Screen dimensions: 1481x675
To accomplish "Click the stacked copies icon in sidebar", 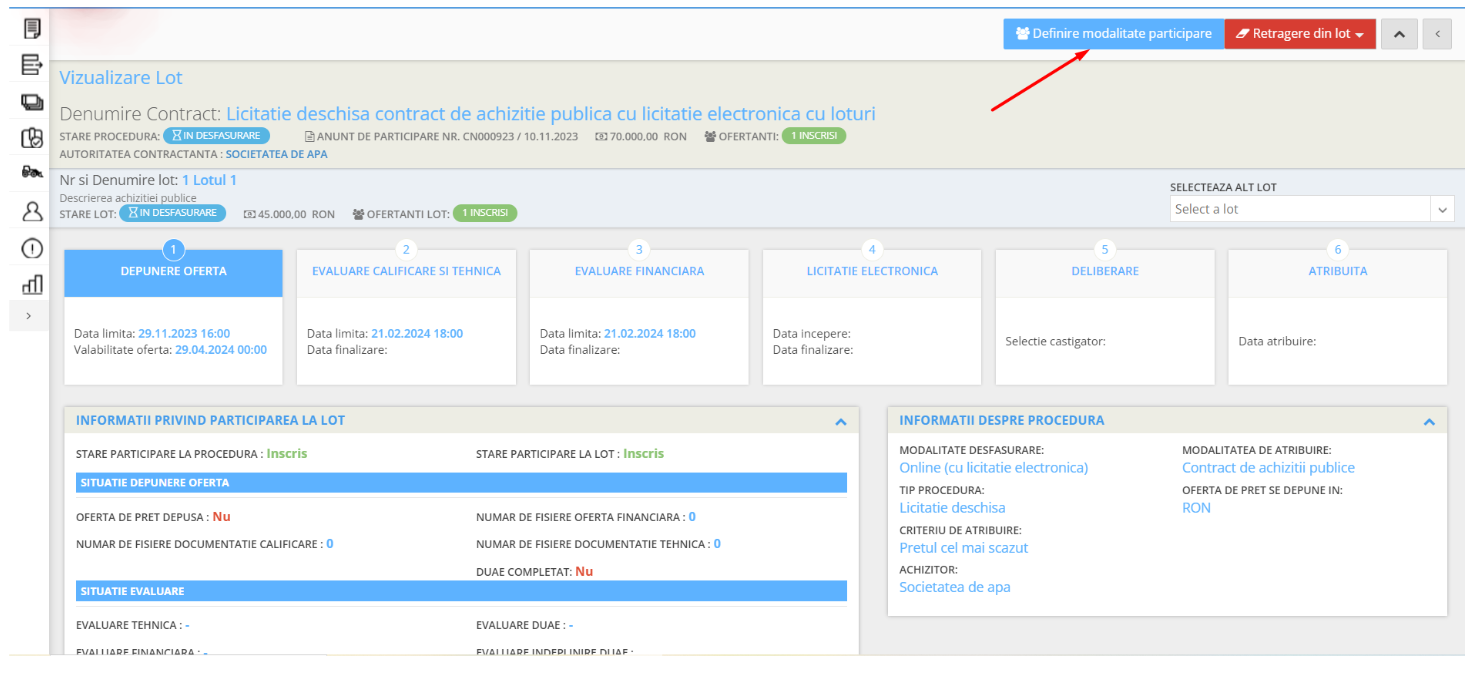I will [30, 101].
